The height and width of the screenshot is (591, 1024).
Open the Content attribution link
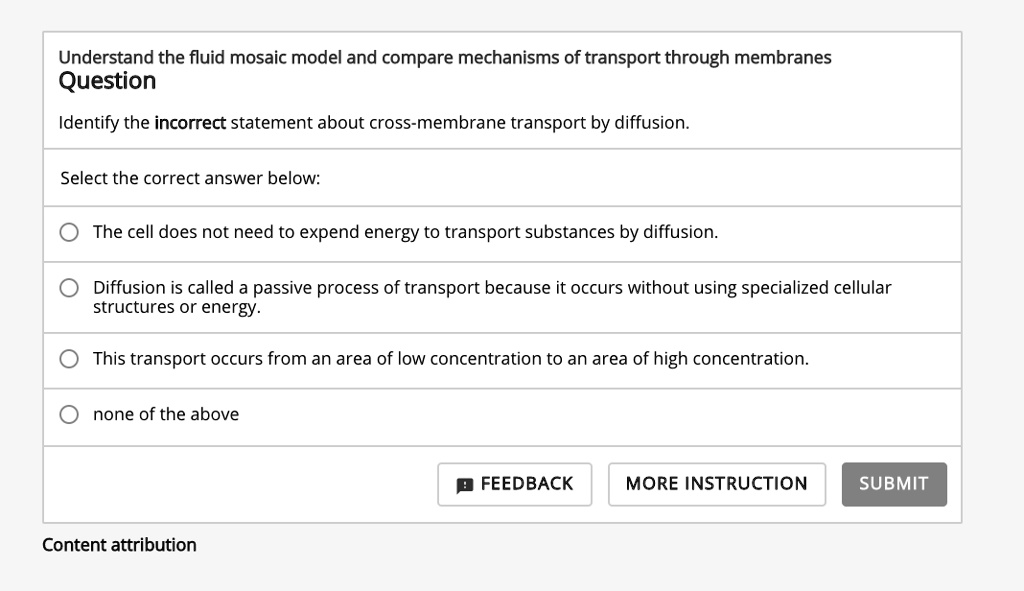(x=119, y=545)
